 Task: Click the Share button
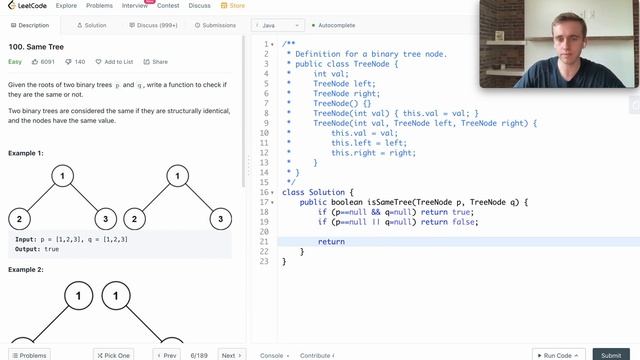[x=156, y=62]
